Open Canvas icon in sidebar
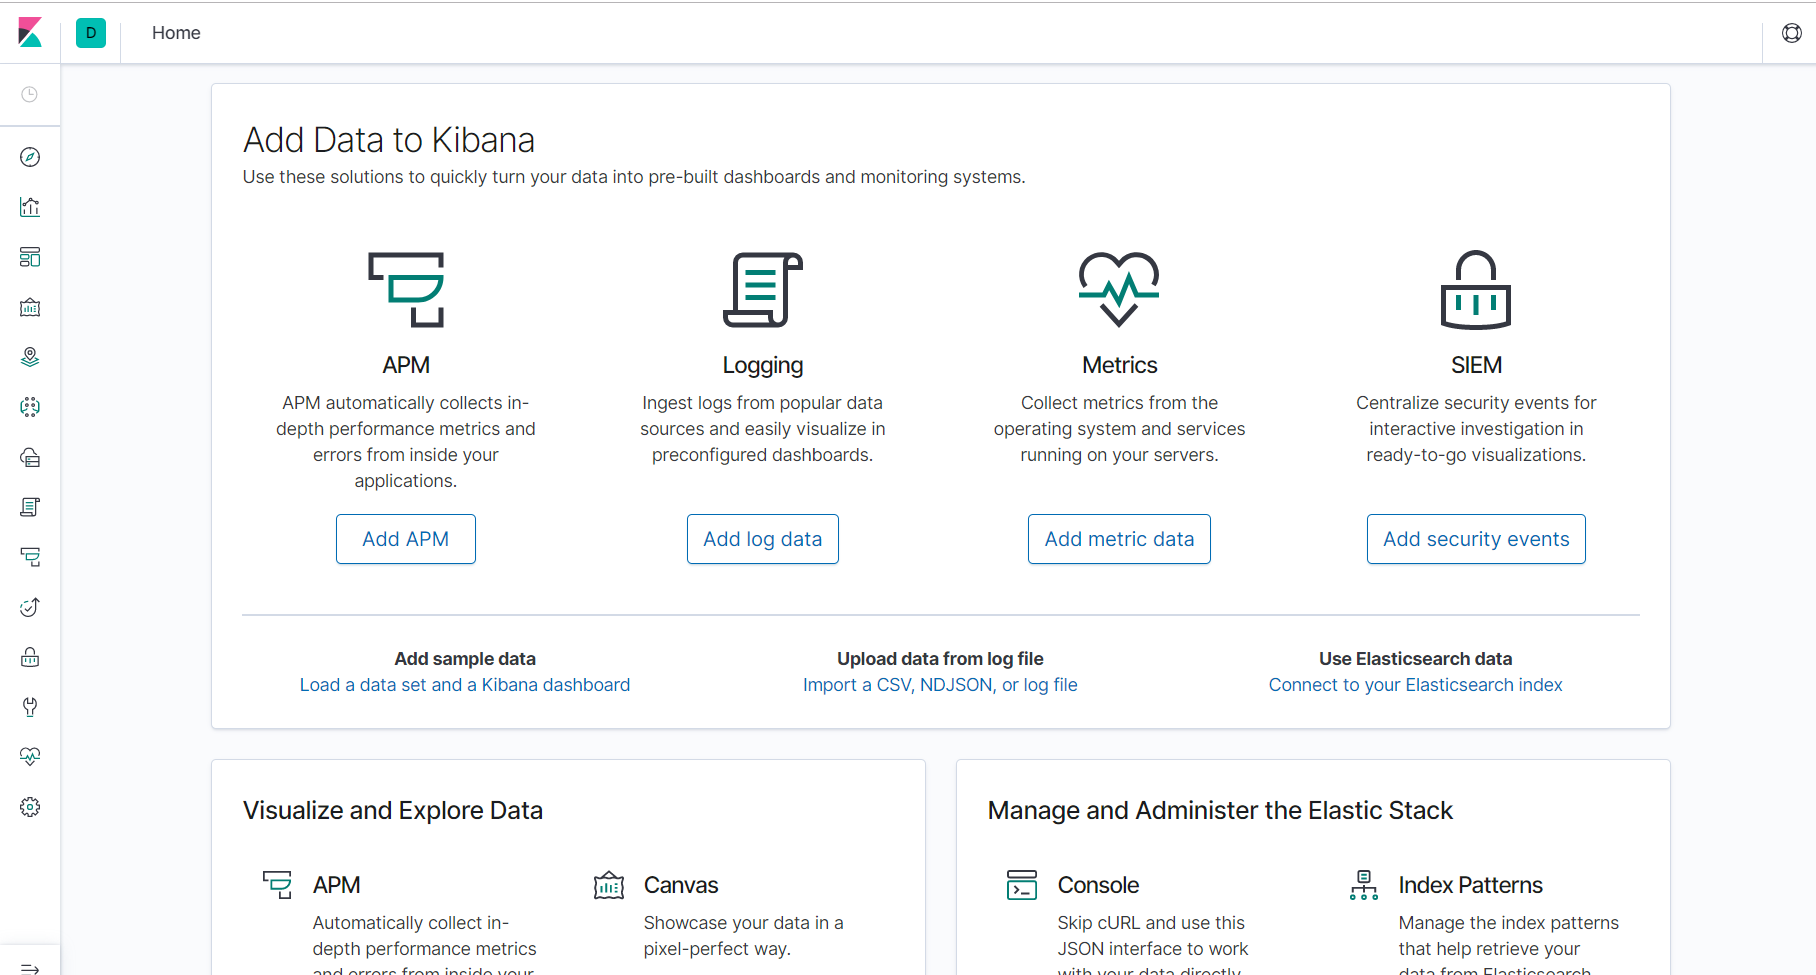The height and width of the screenshot is (975, 1816). [30, 307]
